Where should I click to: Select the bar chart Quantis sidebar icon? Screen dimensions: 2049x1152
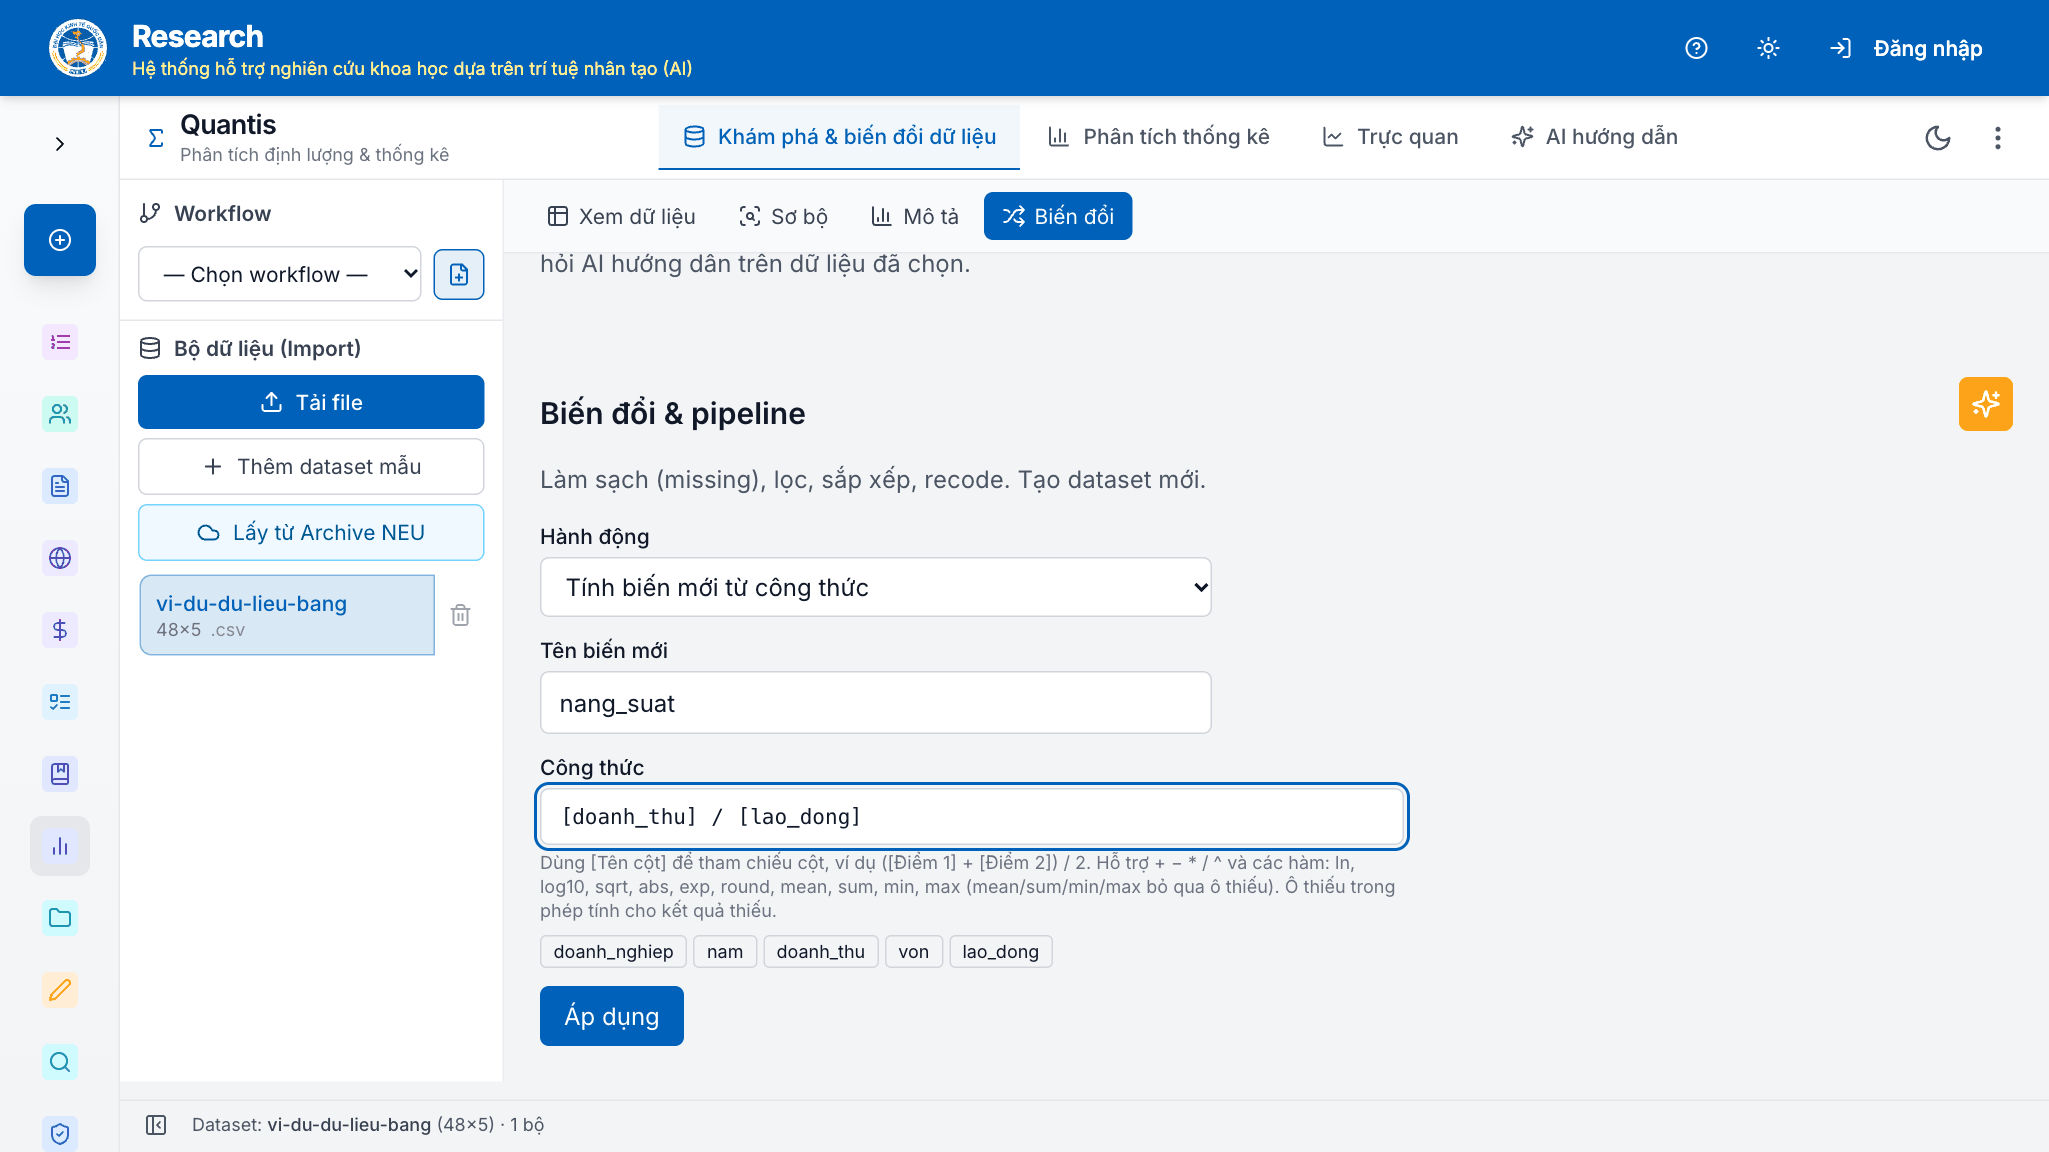pyautogui.click(x=60, y=846)
